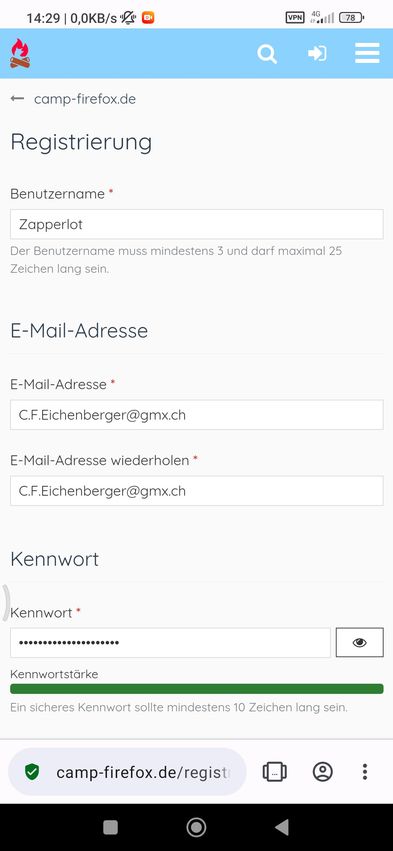Select the E-Mail-Adresse wiederholen field

(196, 491)
